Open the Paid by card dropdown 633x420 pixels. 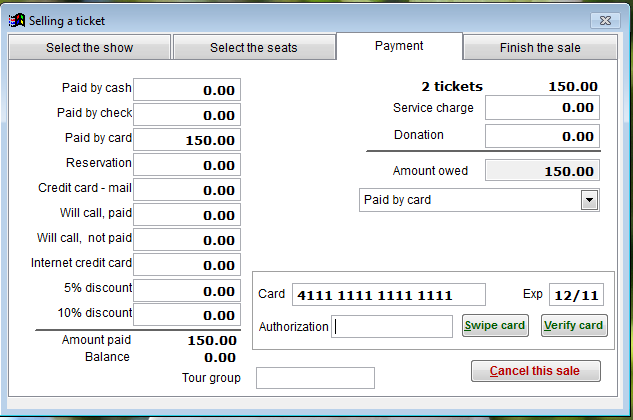click(590, 201)
